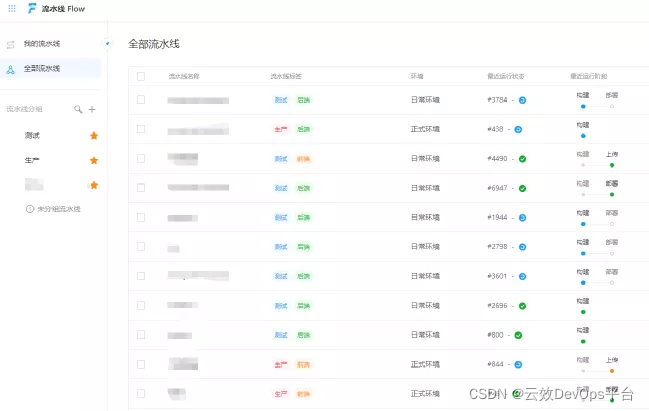The image size is (649, 411).
Task: Toggle the star on the blurred group
Action: point(94,185)
